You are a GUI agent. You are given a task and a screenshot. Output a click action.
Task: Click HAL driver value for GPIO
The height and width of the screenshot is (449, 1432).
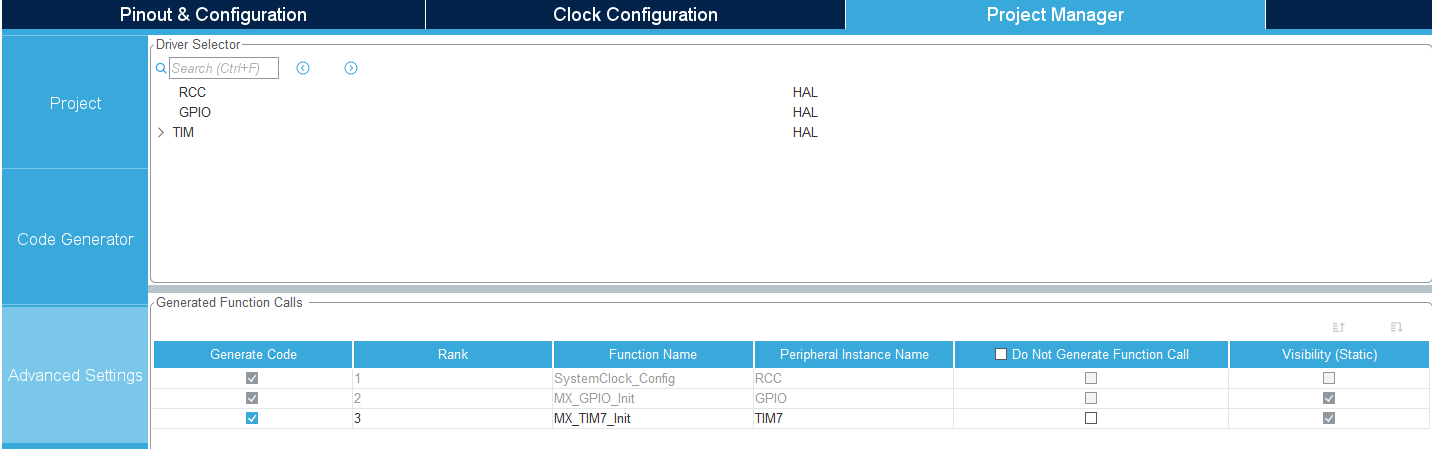[805, 112]
